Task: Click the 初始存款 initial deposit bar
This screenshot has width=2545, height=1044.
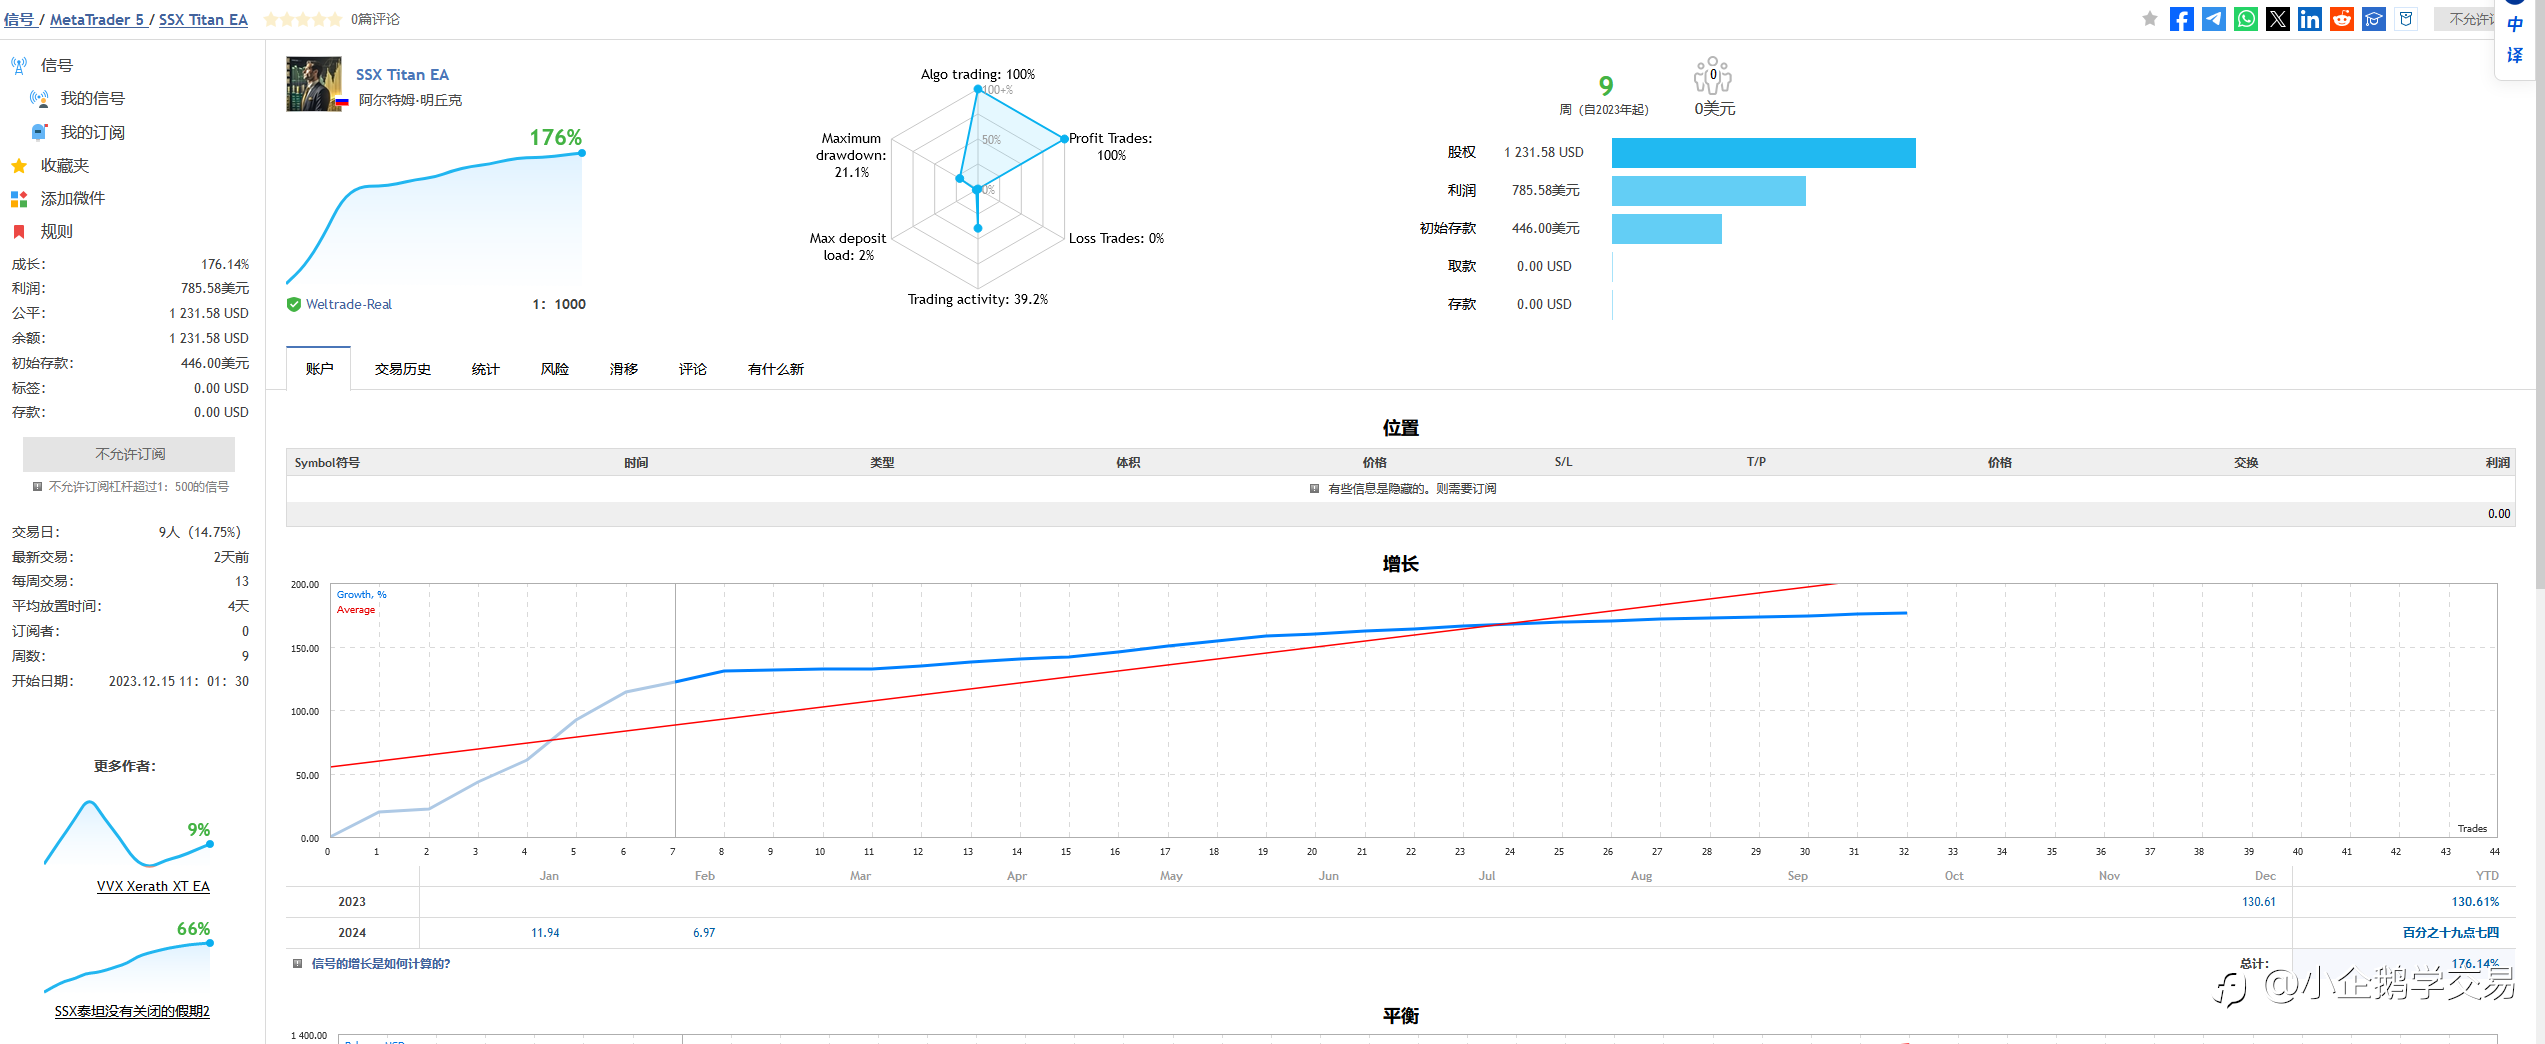Action: tap(1667, 229)
